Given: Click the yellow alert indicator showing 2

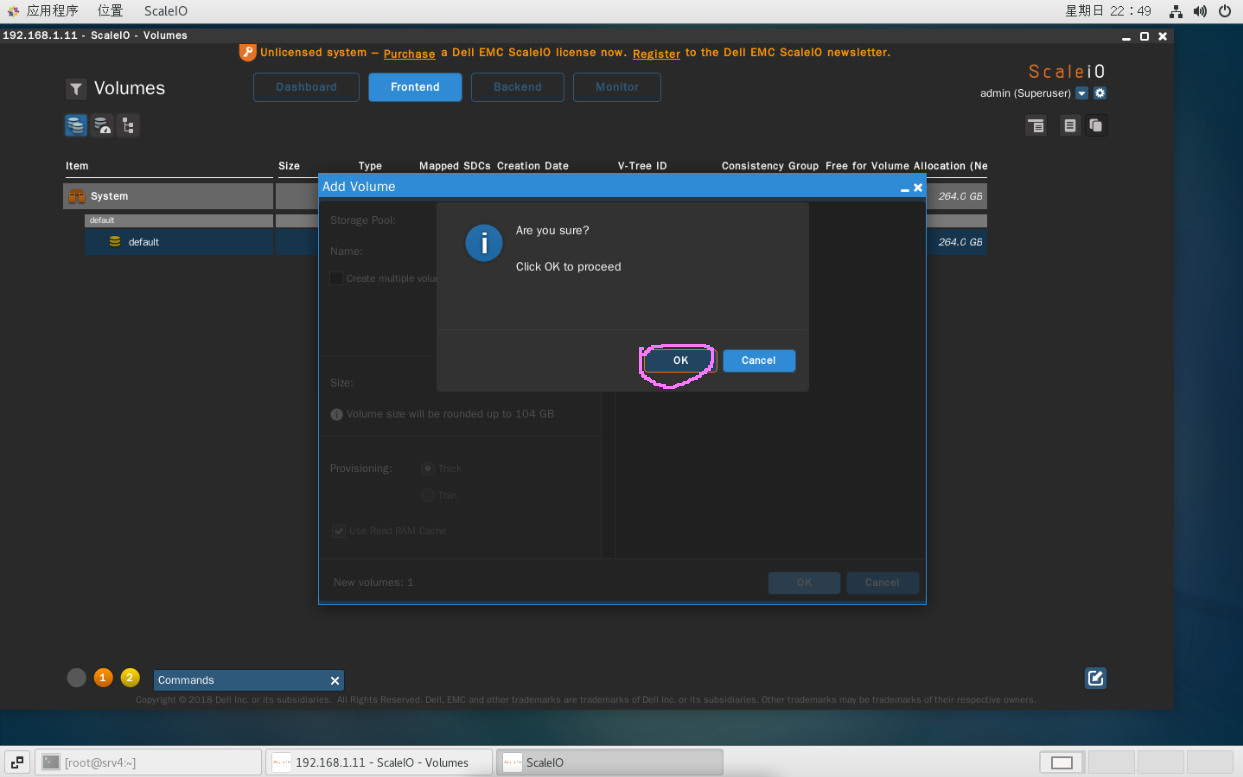Looking at the screenshot, I should [x=130, y=678].
